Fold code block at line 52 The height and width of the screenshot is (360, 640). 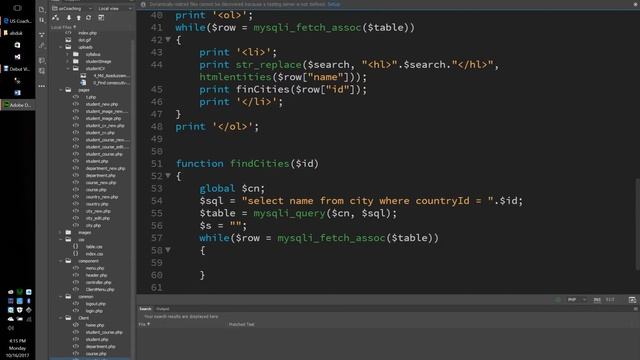pyautogui.click(x=168, y=176)
